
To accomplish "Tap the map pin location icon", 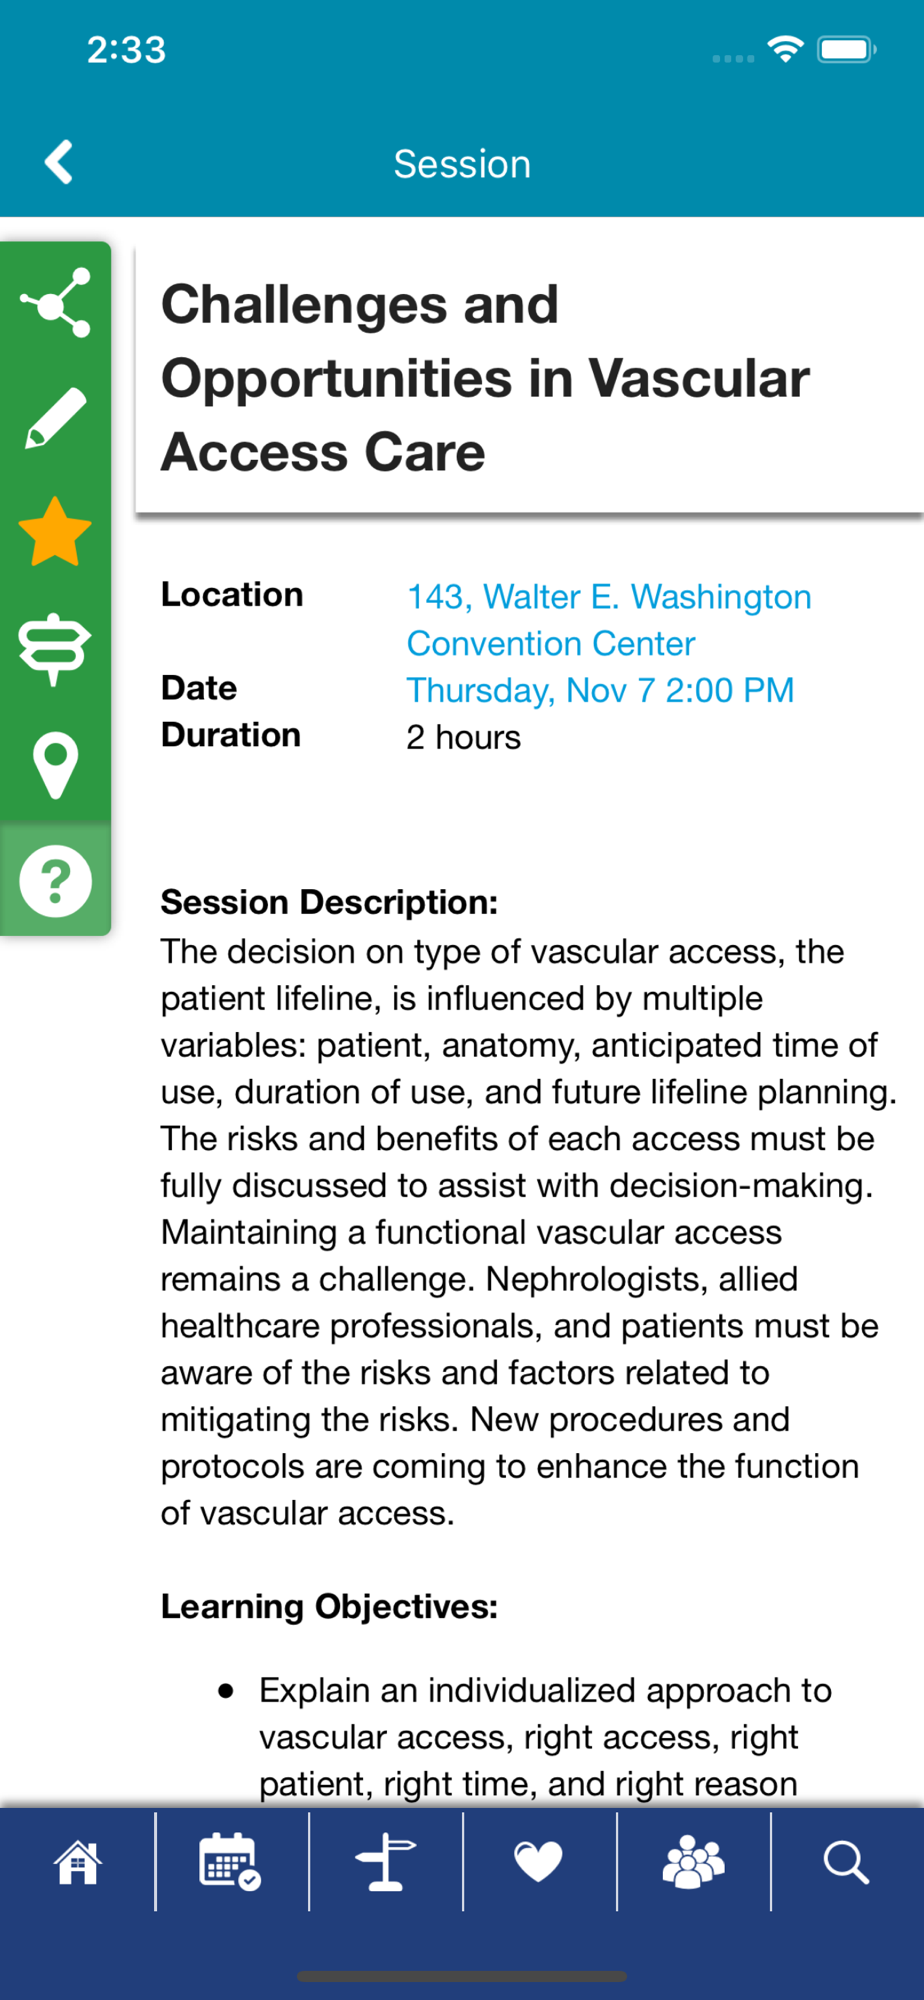I will (55, 765).
